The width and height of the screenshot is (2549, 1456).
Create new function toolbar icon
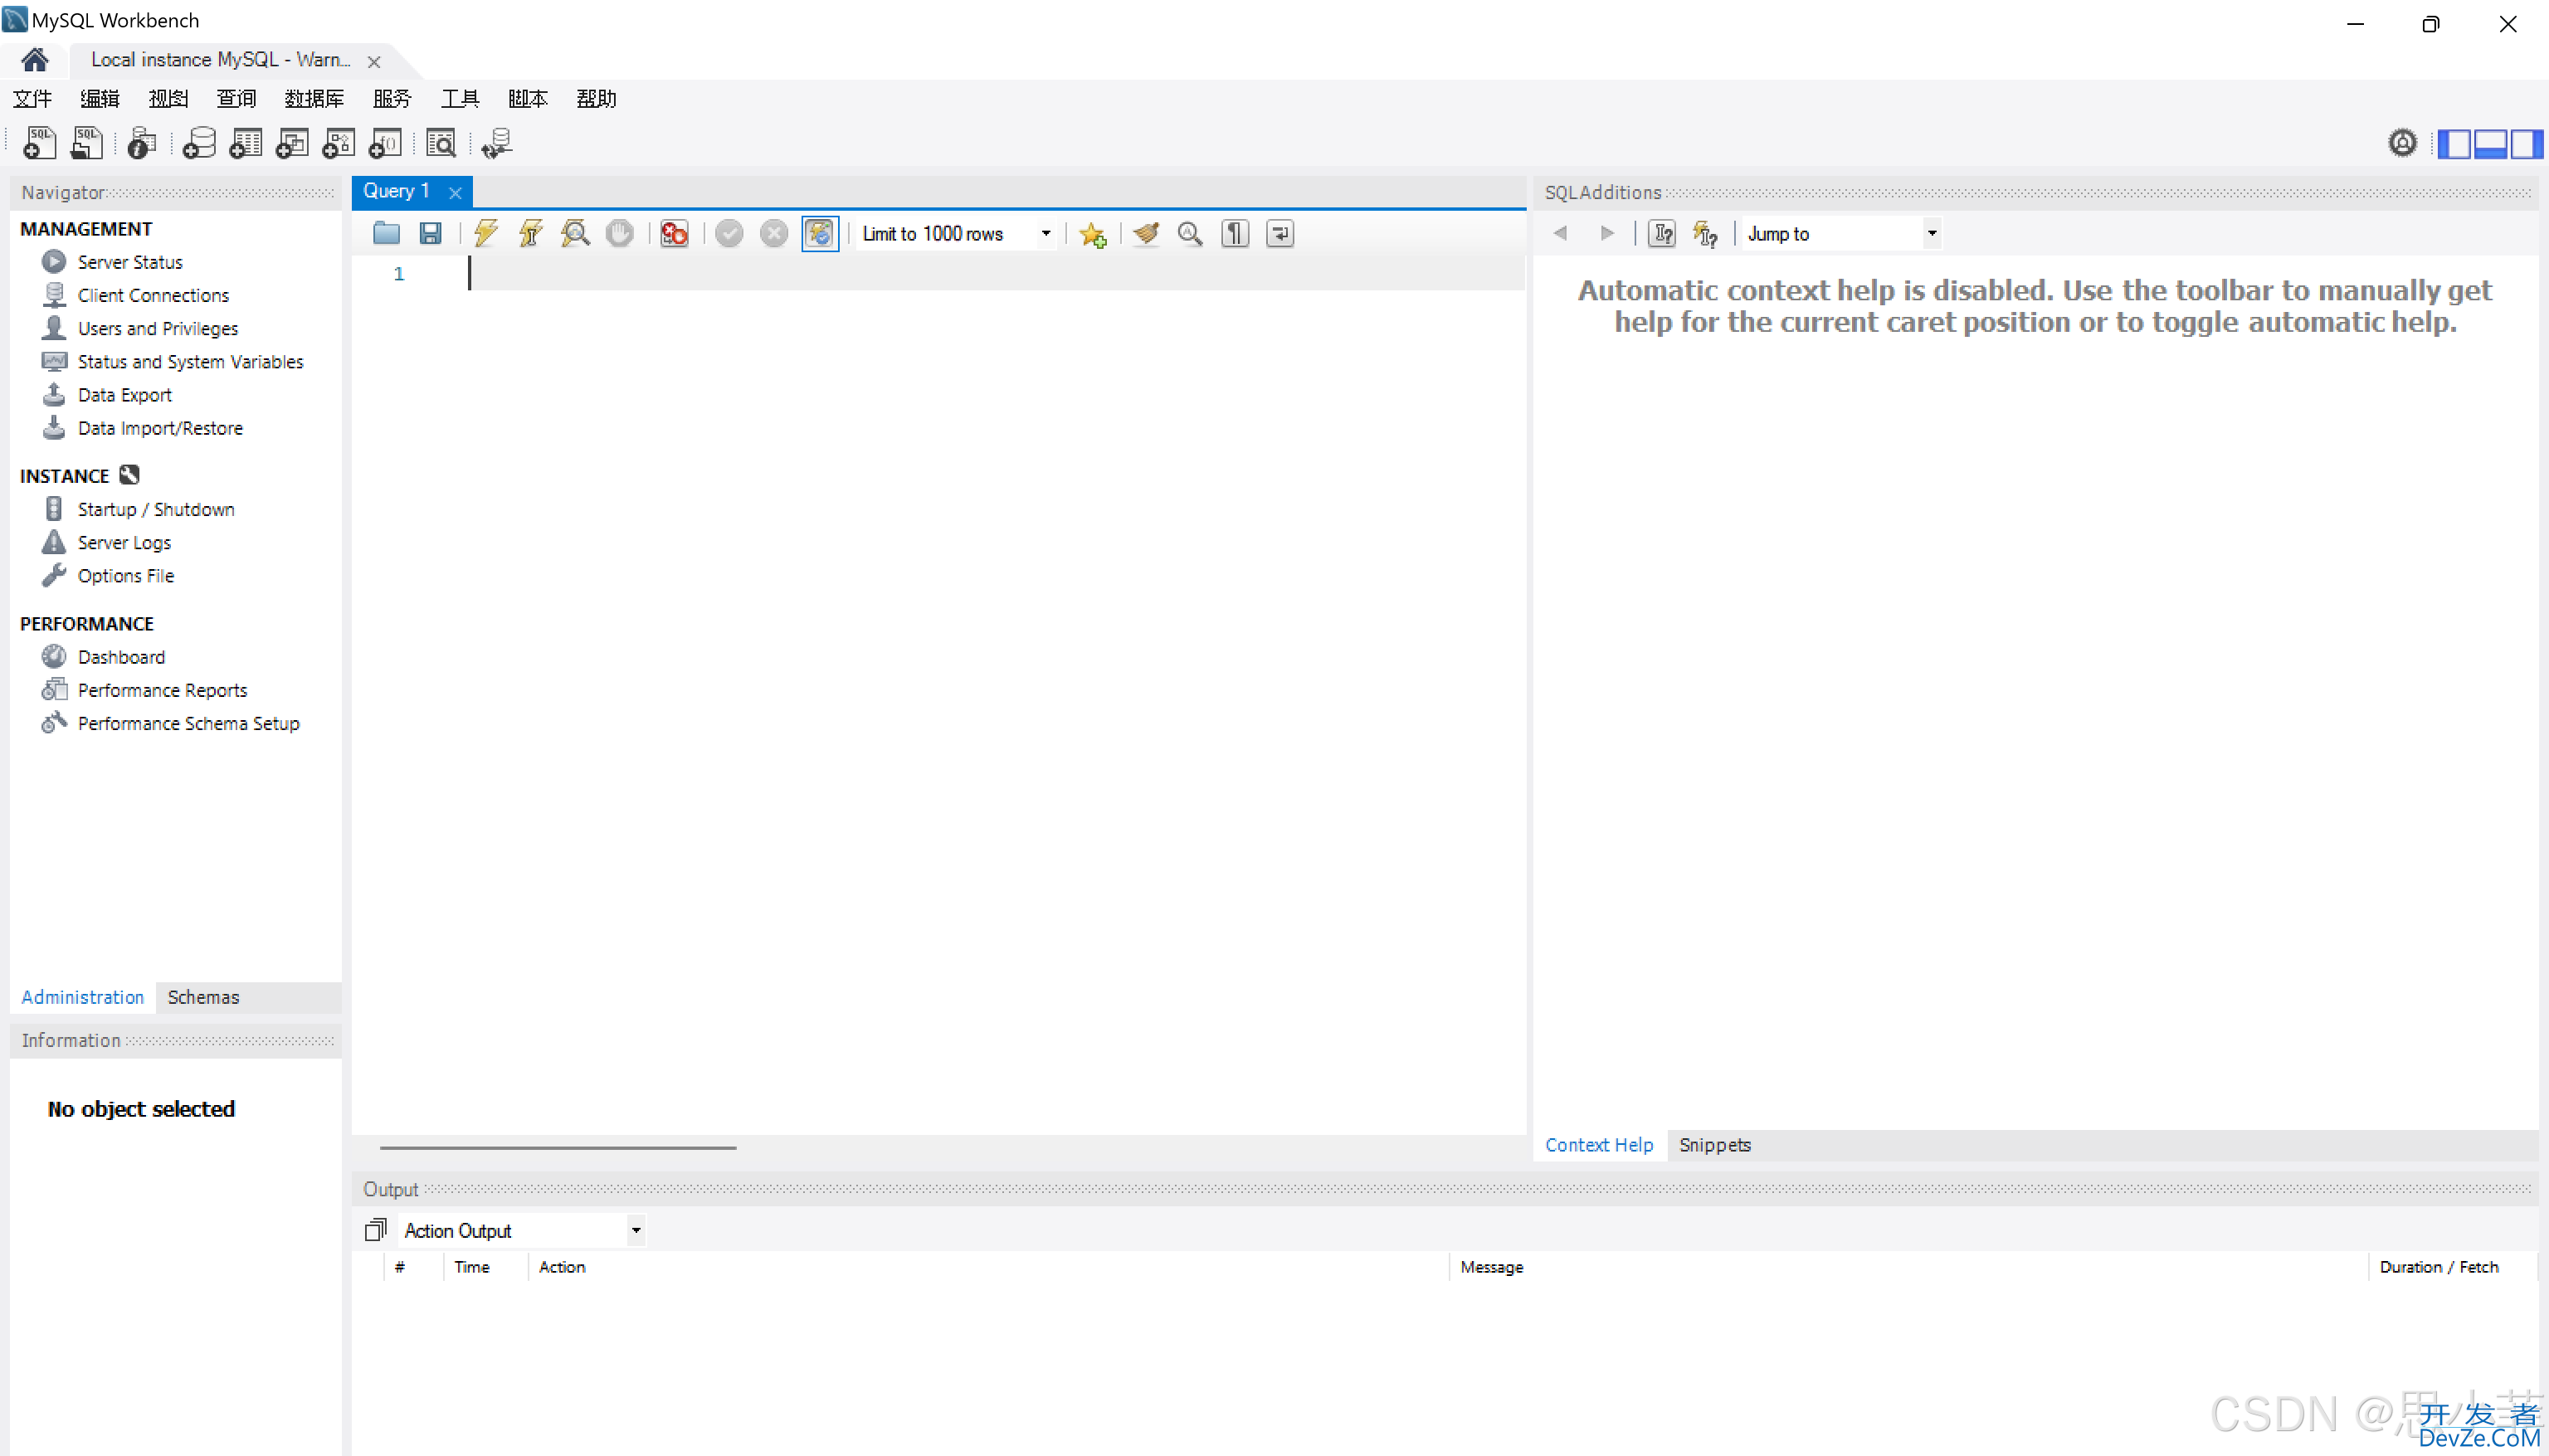tap(385, 143)
